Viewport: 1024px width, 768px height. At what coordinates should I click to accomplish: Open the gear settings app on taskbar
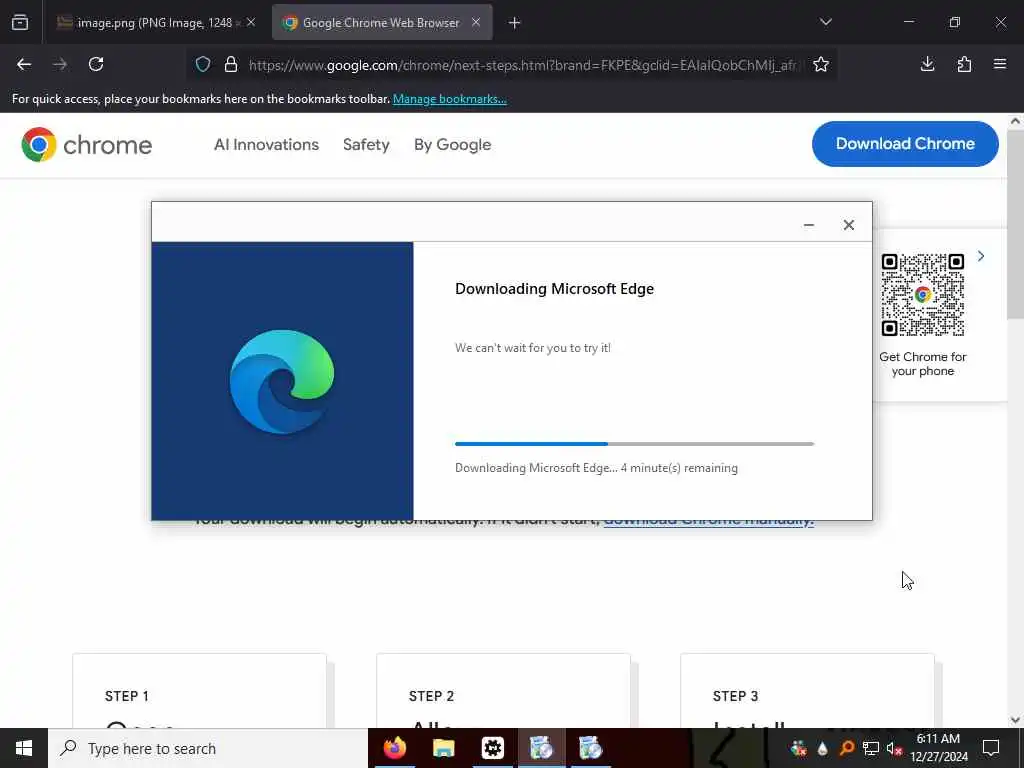point(492,748)
